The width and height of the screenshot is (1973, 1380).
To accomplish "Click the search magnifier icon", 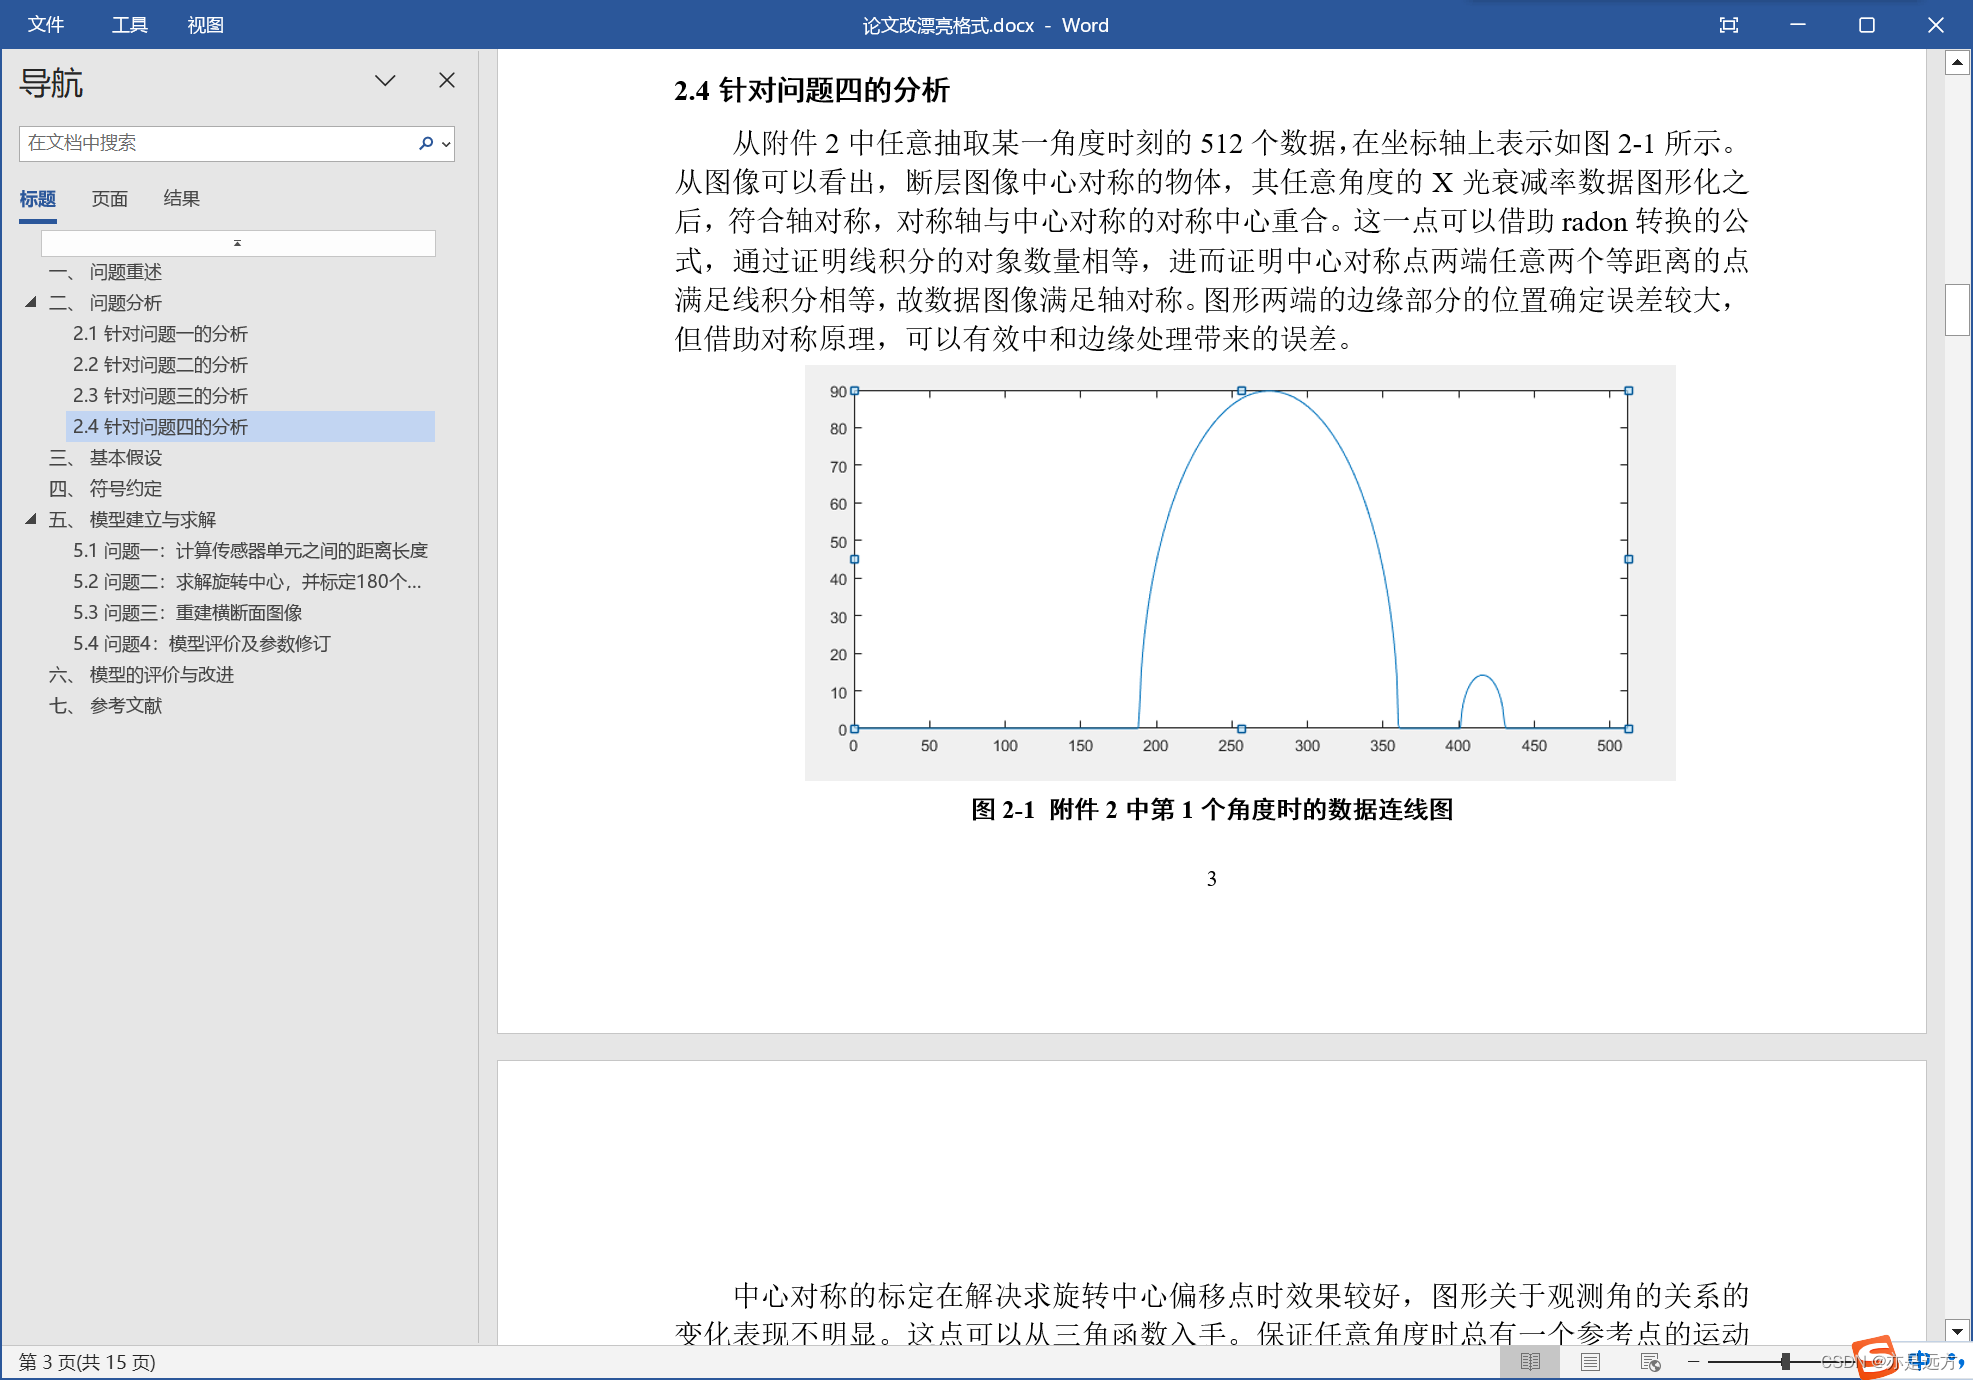I will pos(426,143).
